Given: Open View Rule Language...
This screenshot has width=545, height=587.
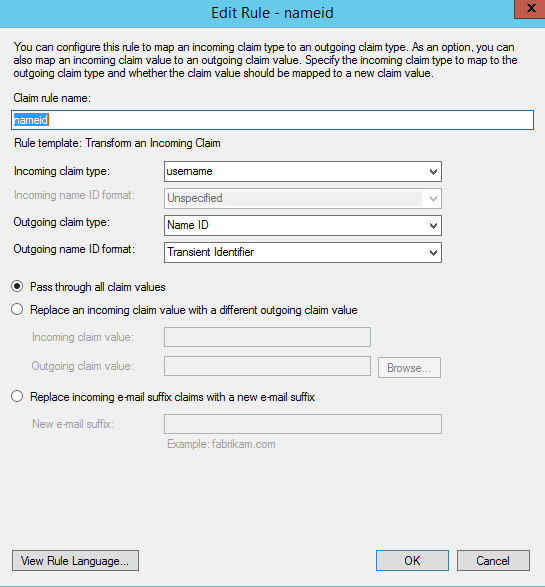Looking at the screenshot, I should (x=75, y=560).
